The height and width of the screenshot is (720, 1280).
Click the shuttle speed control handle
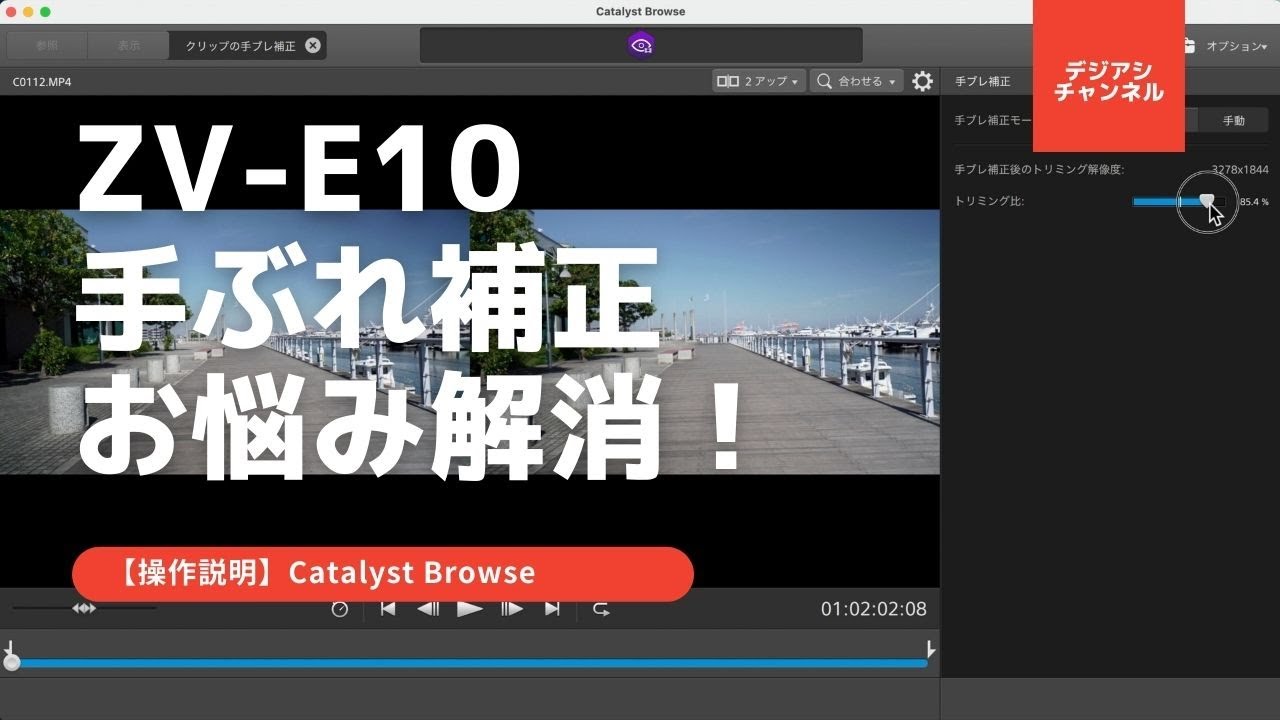tap(84, 608)
